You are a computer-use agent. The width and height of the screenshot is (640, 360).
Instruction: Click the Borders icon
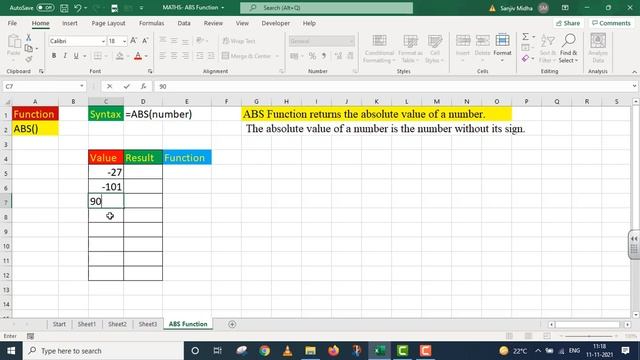[x=98, y=56]
